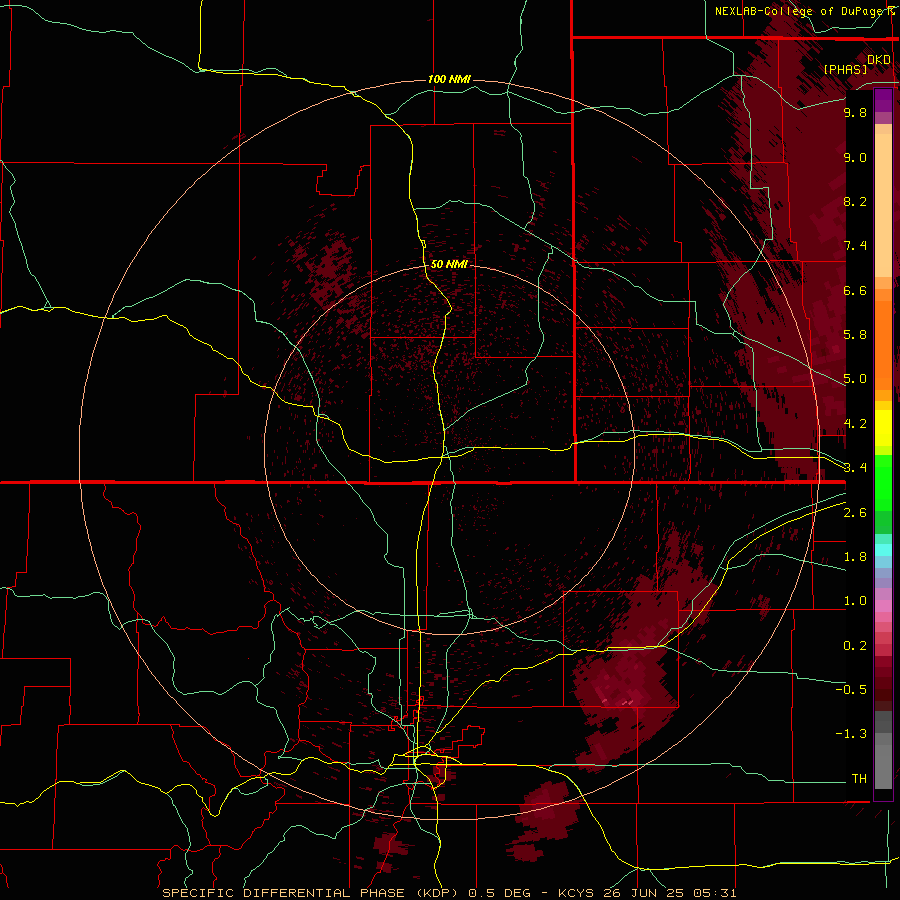900x900 pixels.
Task: Click the 3.4 scale value
Action: pos(855,468)
